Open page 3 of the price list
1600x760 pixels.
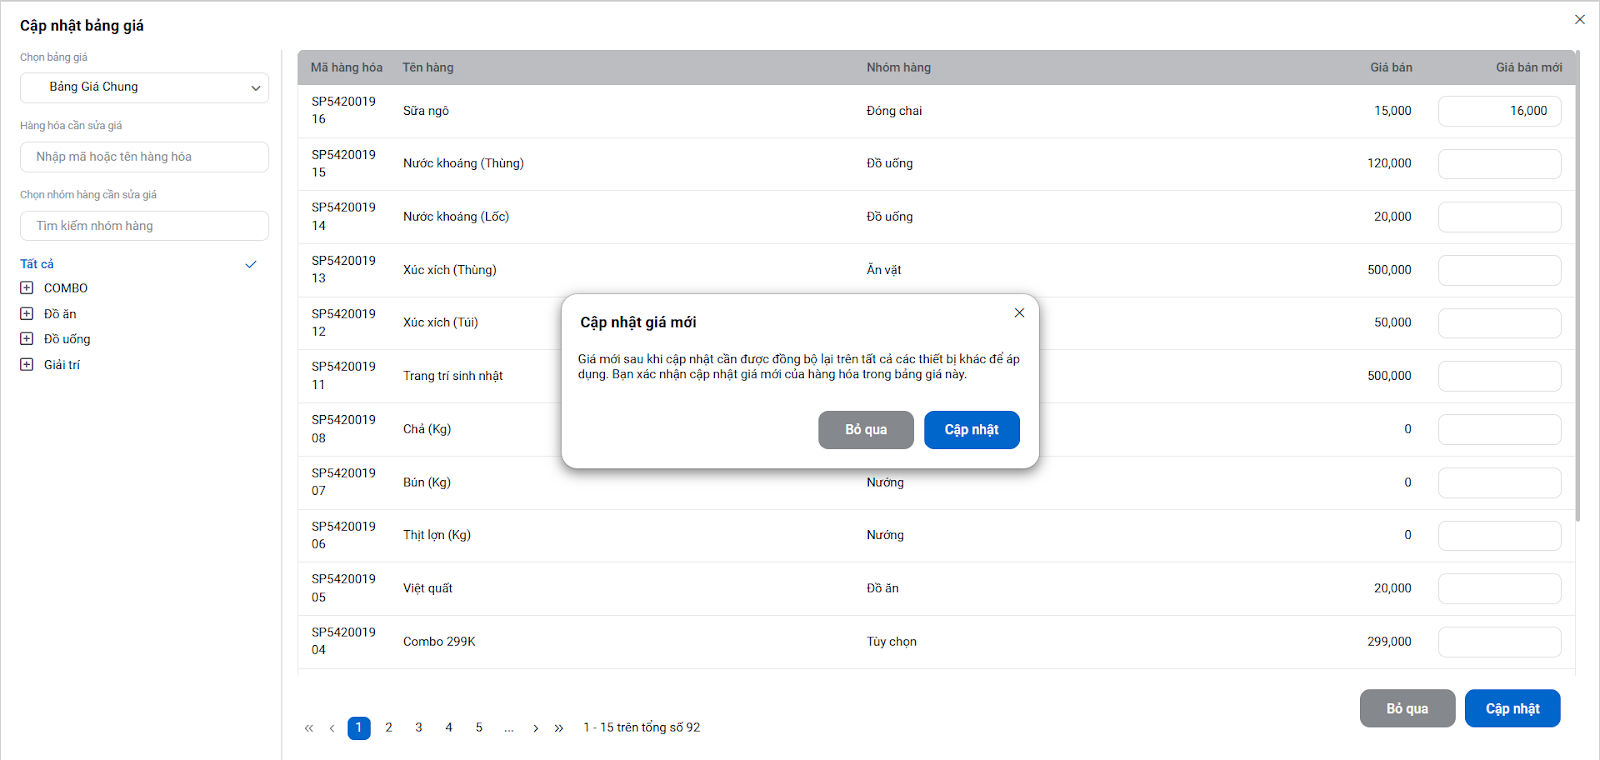[x=419, y=728]
